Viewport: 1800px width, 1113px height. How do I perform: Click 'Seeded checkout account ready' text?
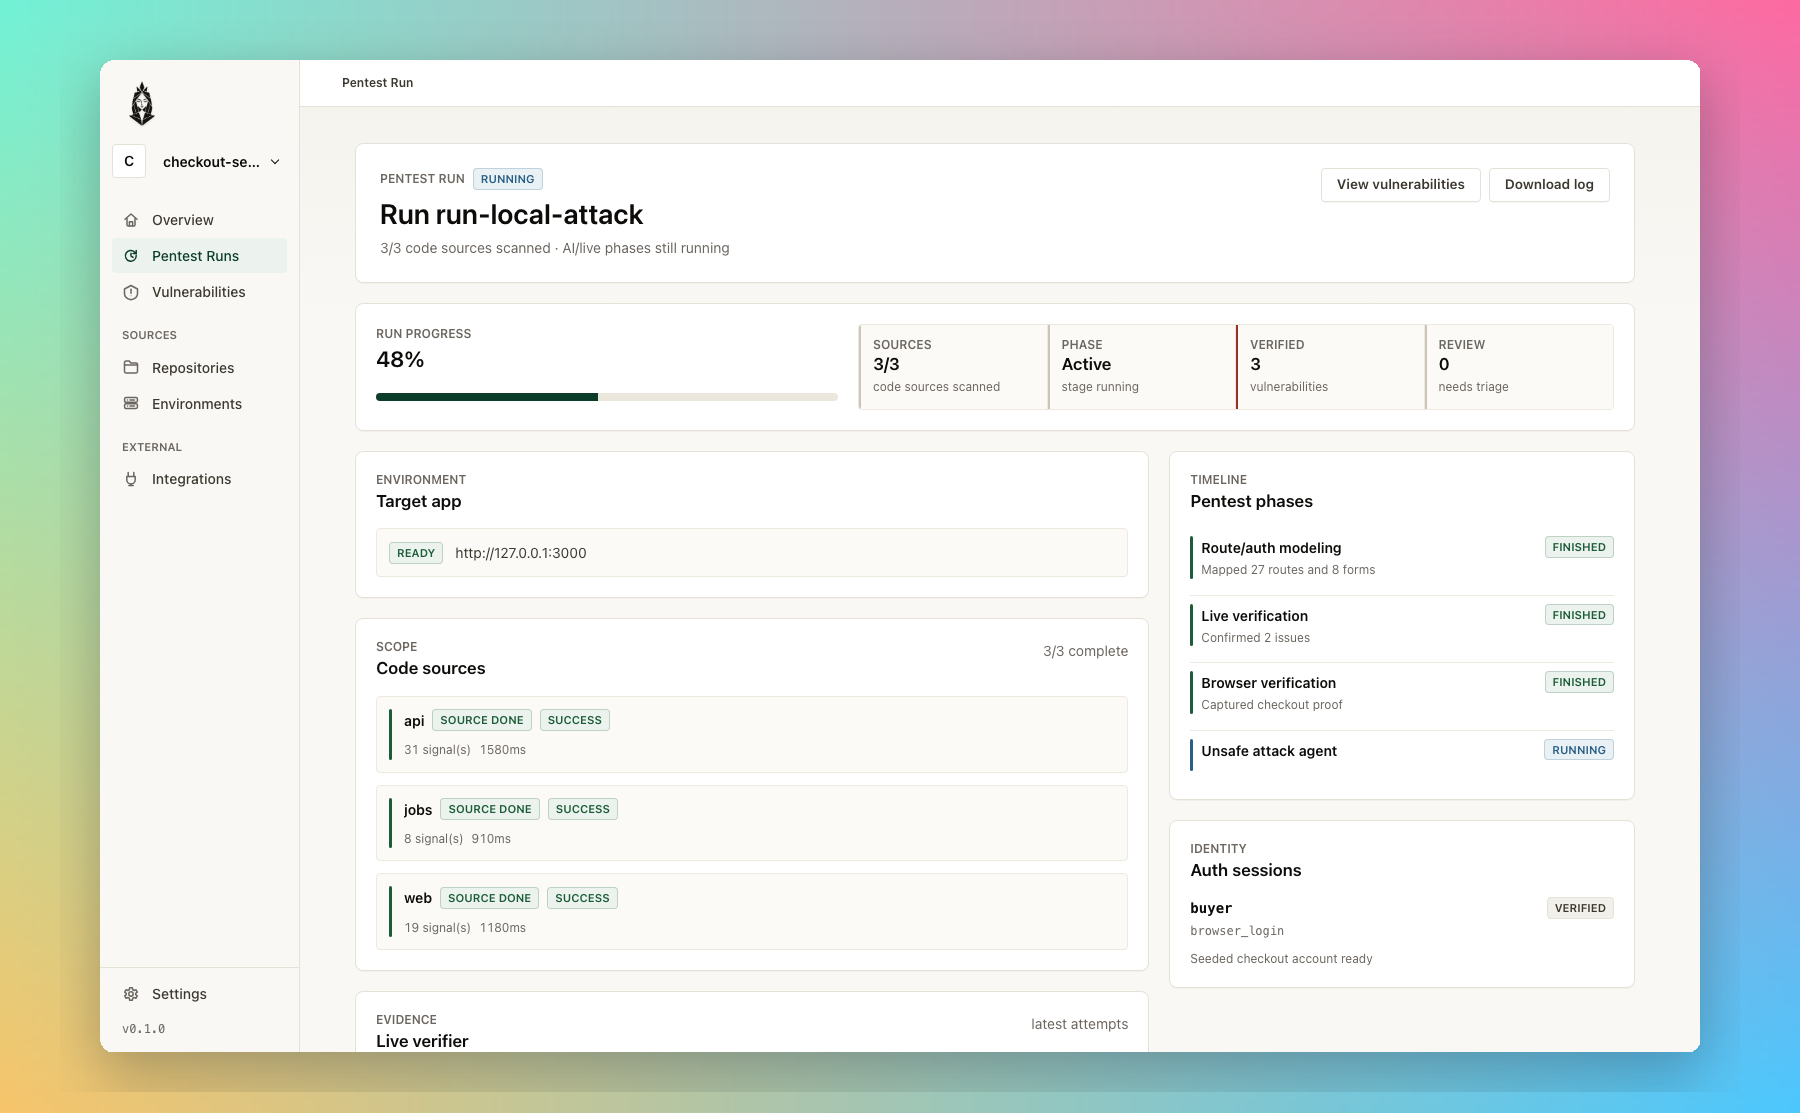pyautogui.click(x=1281, y=959)
